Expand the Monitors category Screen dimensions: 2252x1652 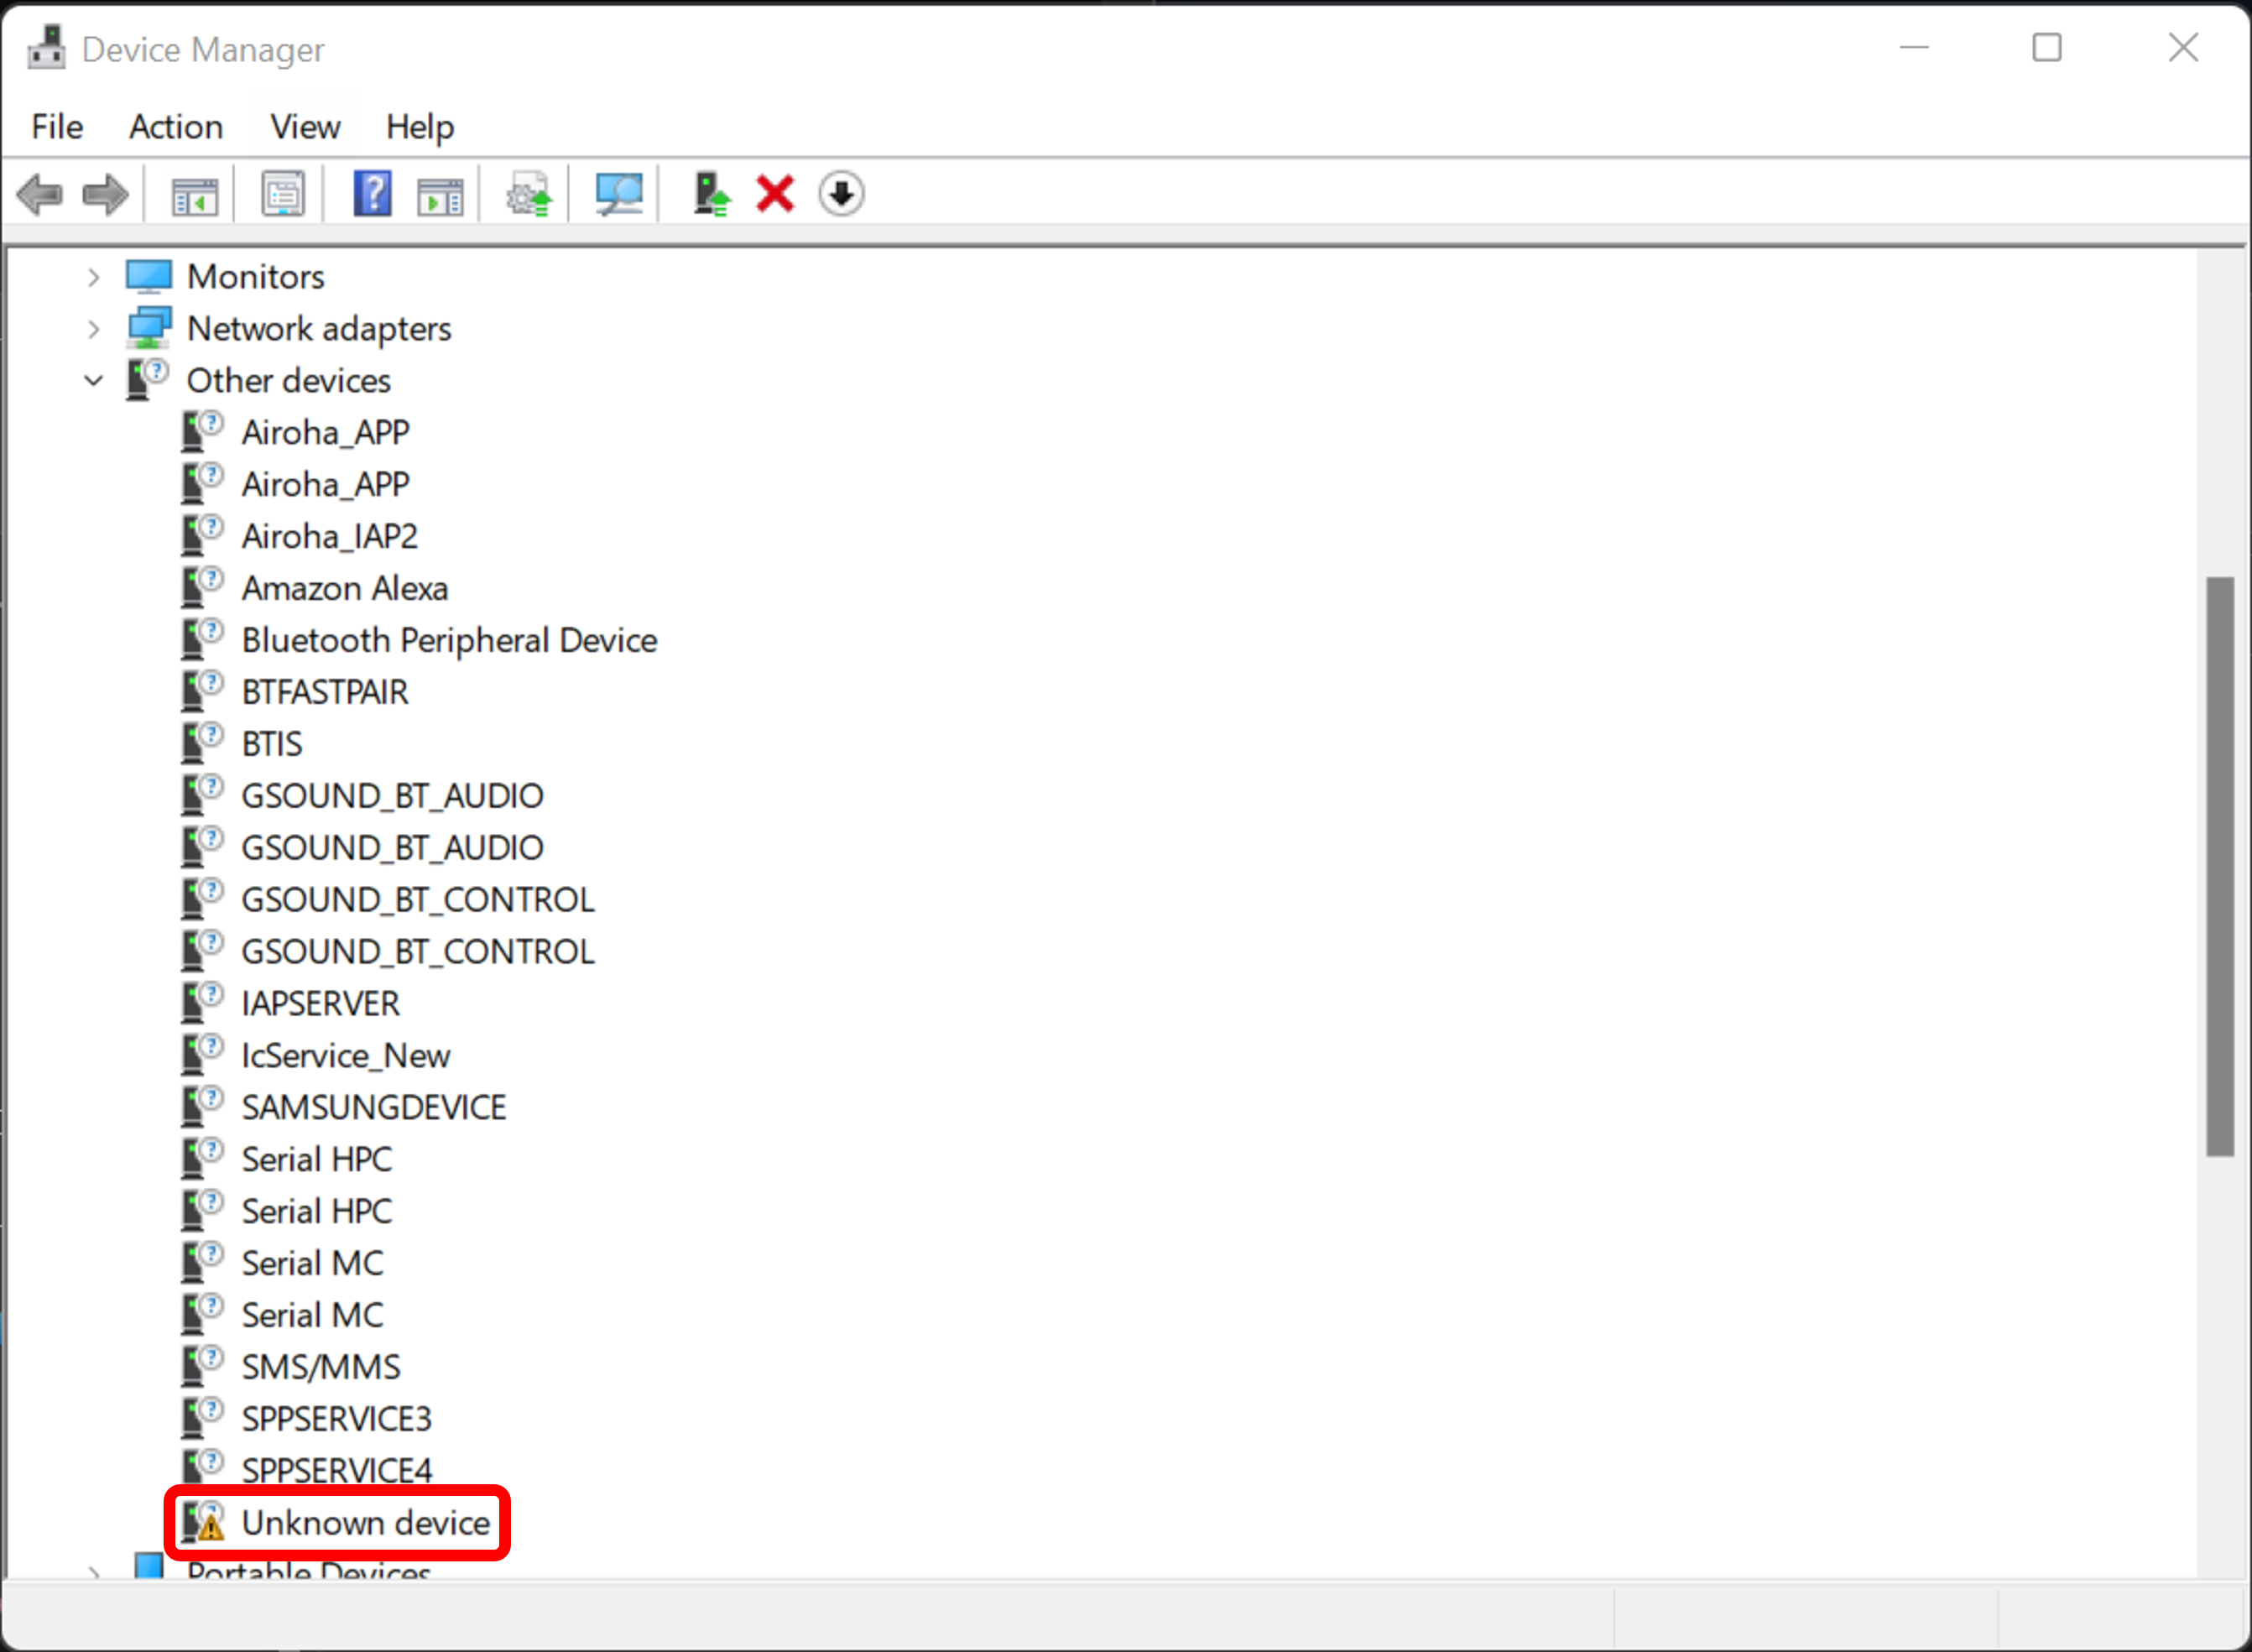click(94, 277)
